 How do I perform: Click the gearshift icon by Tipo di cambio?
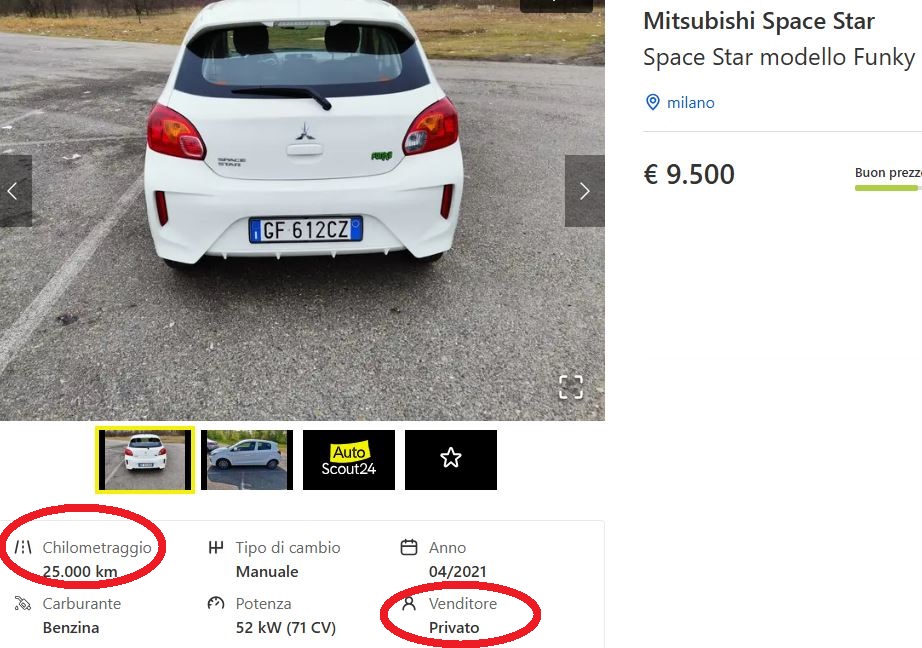click(x=216, y=547)
